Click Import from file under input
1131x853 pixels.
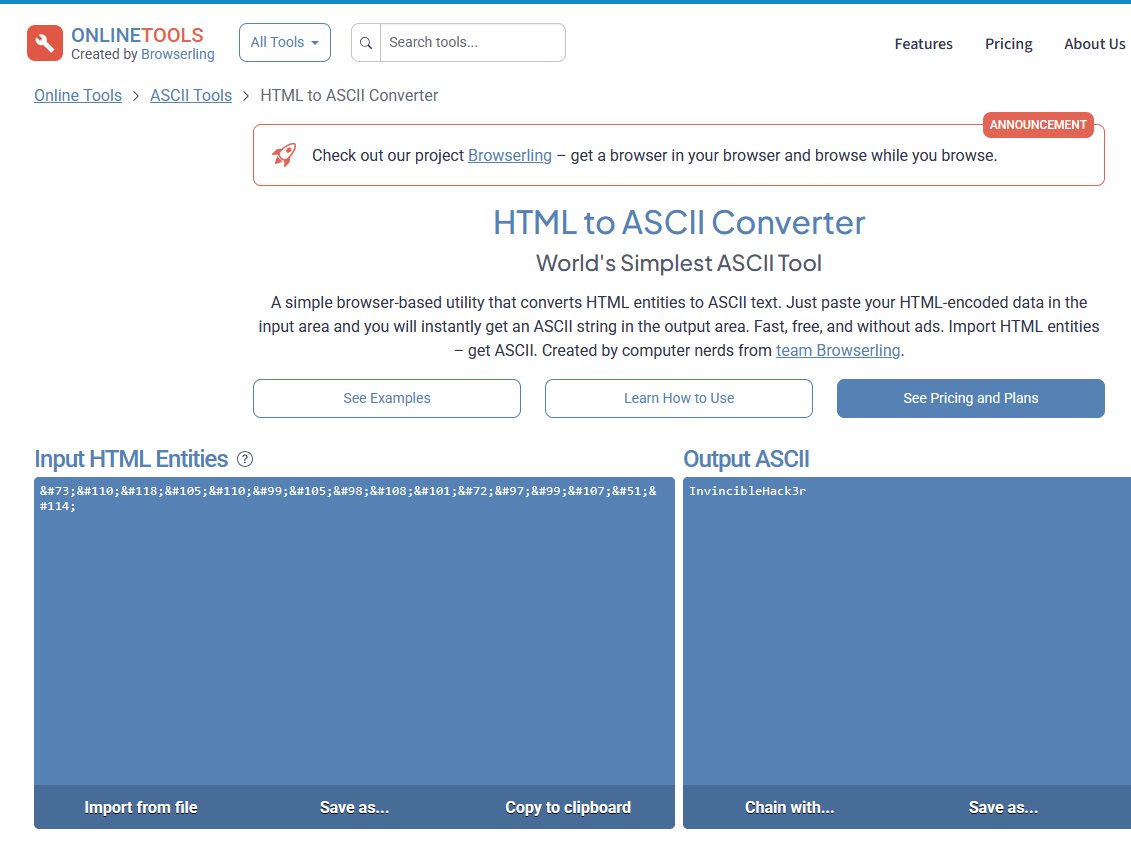pos(141,808)
